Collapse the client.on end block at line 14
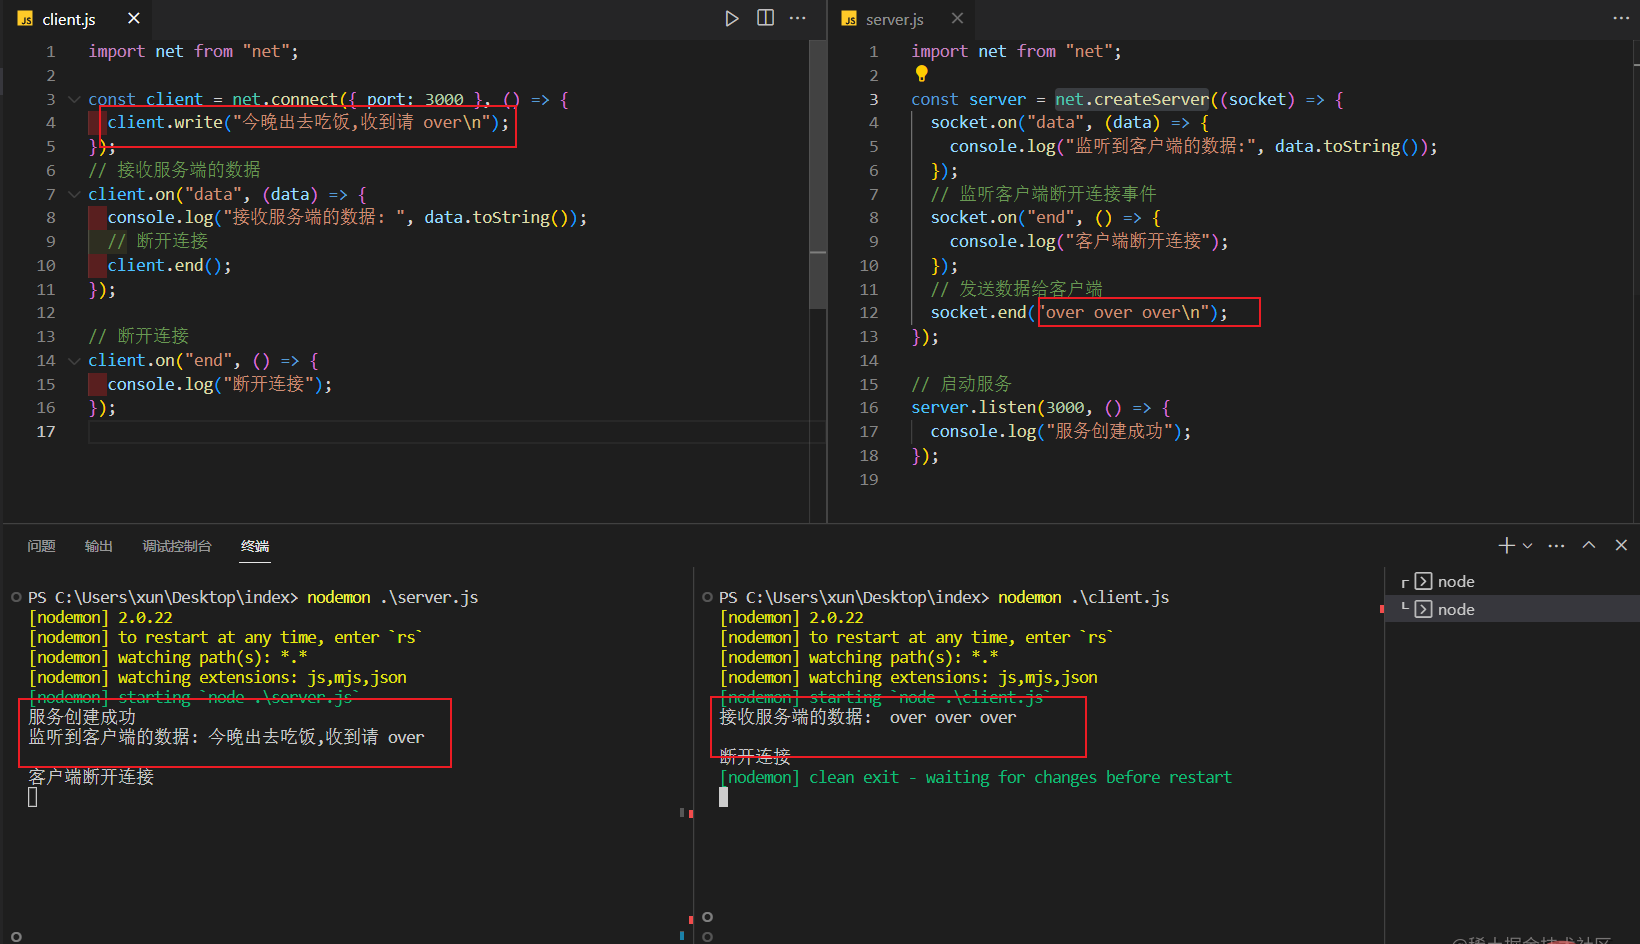 click(74, 360)
